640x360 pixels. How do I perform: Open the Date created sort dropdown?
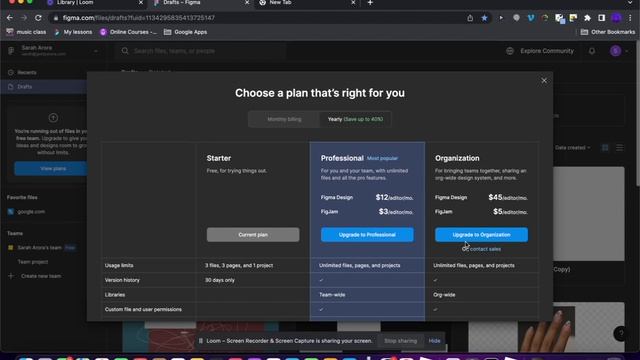coord(572,148)
